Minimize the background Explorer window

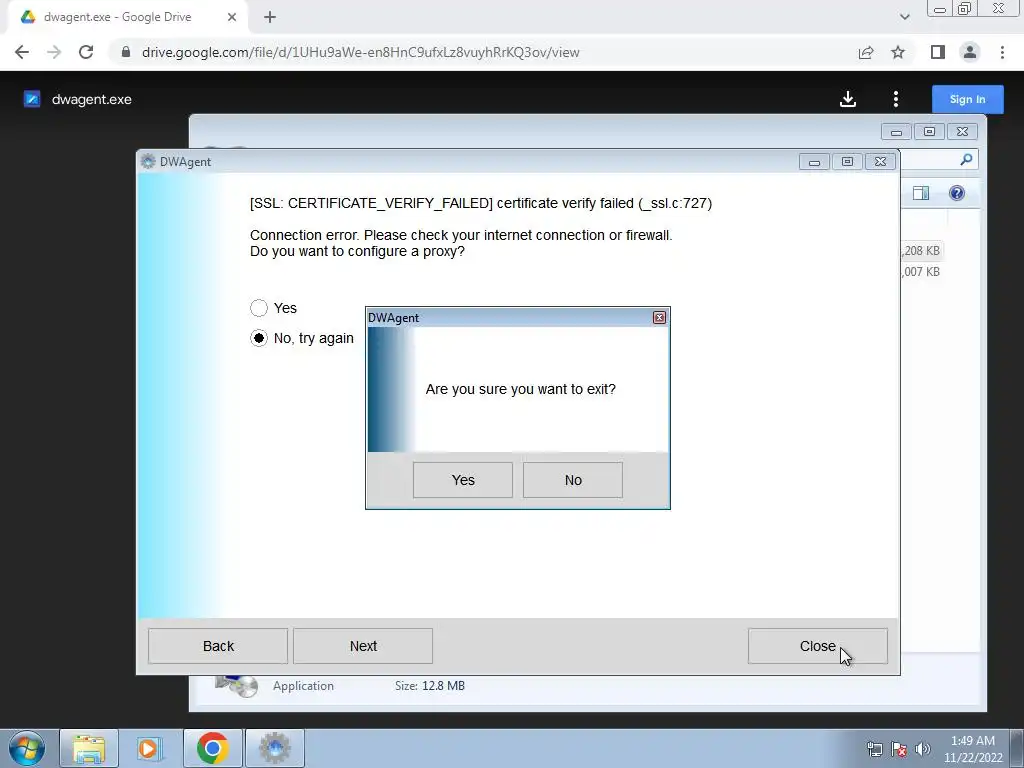(x=896, y=132)
